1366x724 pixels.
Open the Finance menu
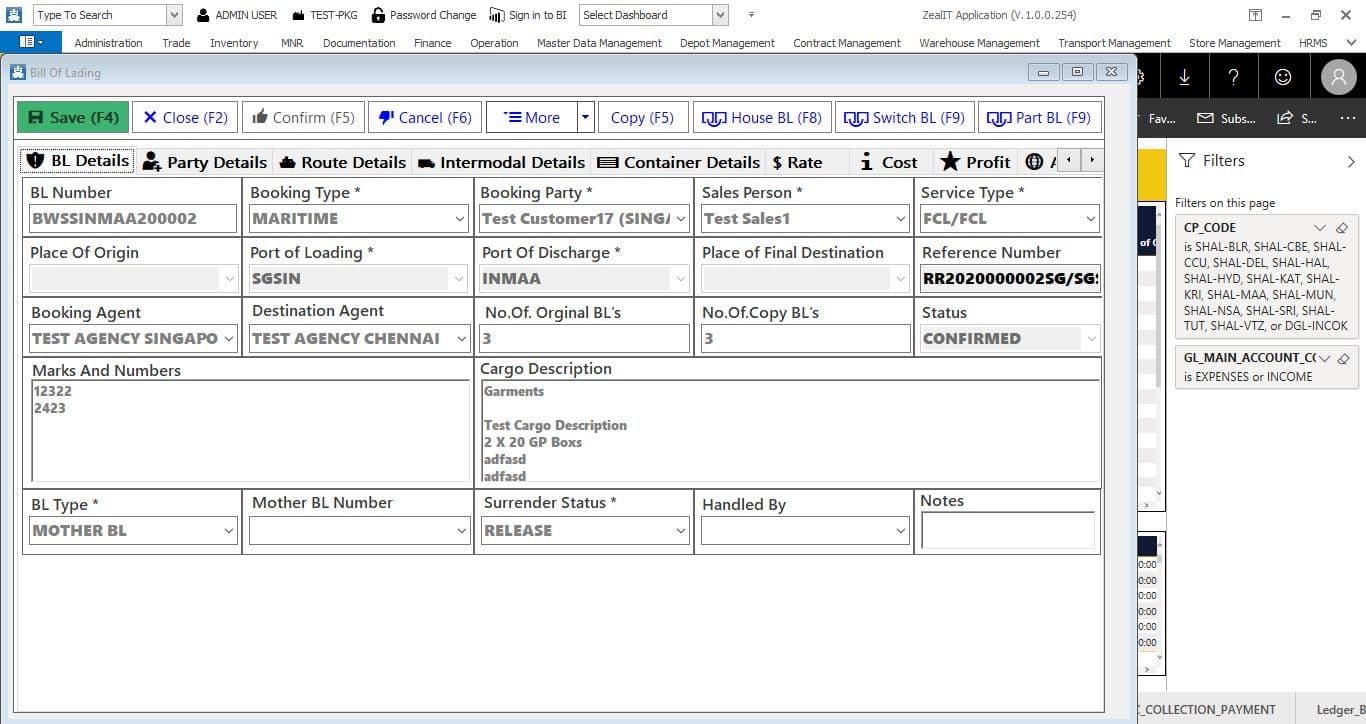point(432,43)
